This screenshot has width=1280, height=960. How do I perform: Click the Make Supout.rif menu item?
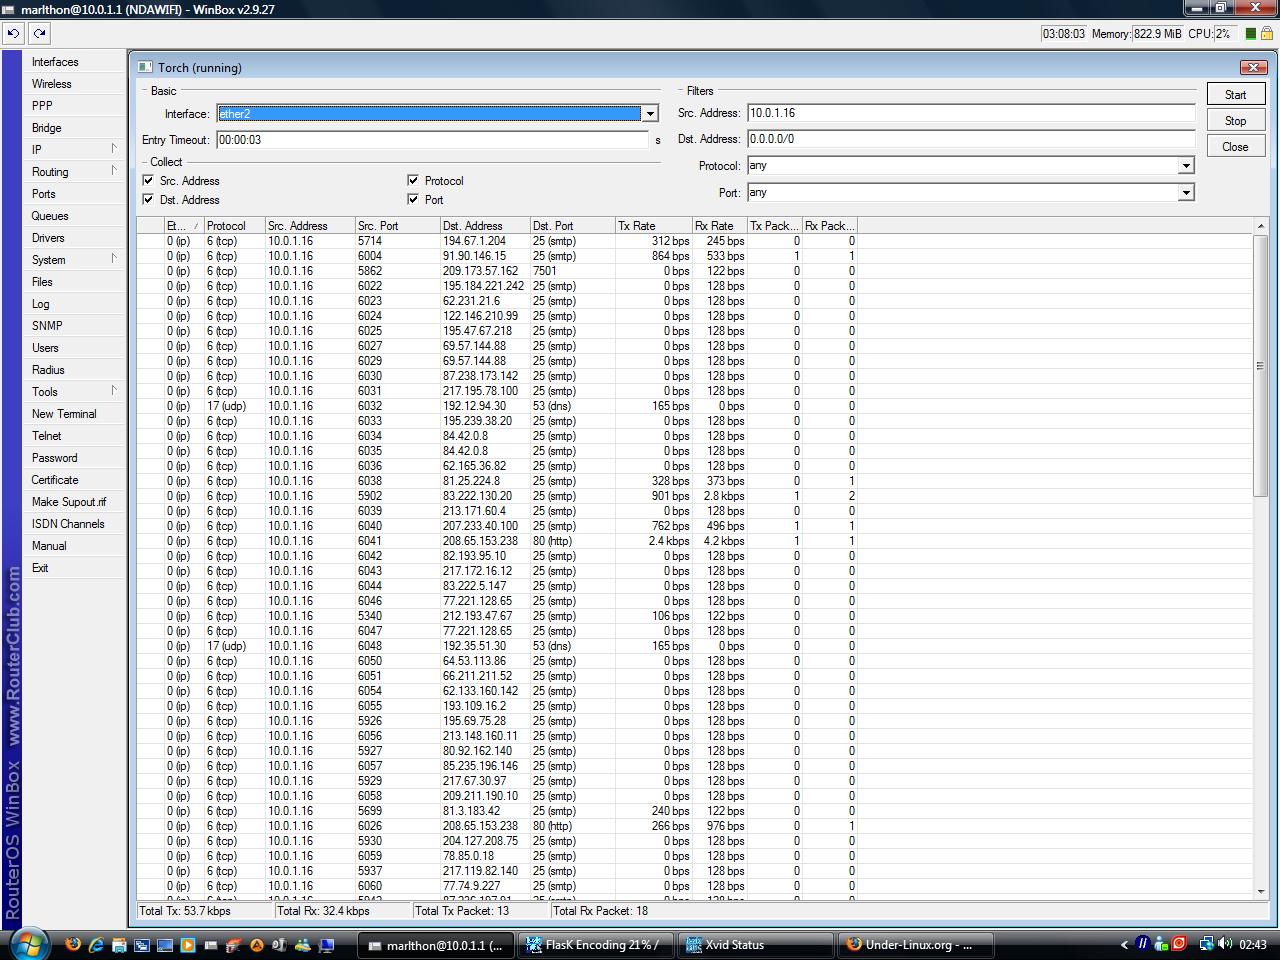tap(74, 502)
